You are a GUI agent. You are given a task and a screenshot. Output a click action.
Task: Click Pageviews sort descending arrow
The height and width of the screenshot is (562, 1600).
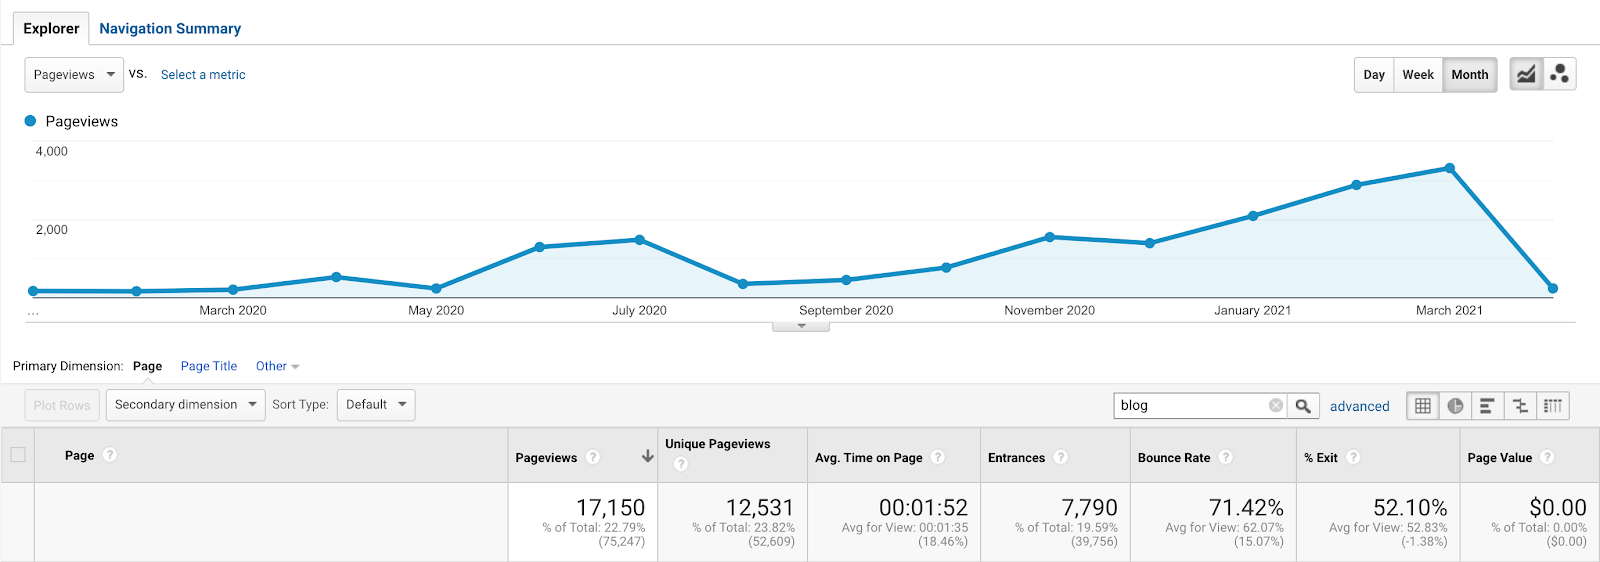click(648, 456)
